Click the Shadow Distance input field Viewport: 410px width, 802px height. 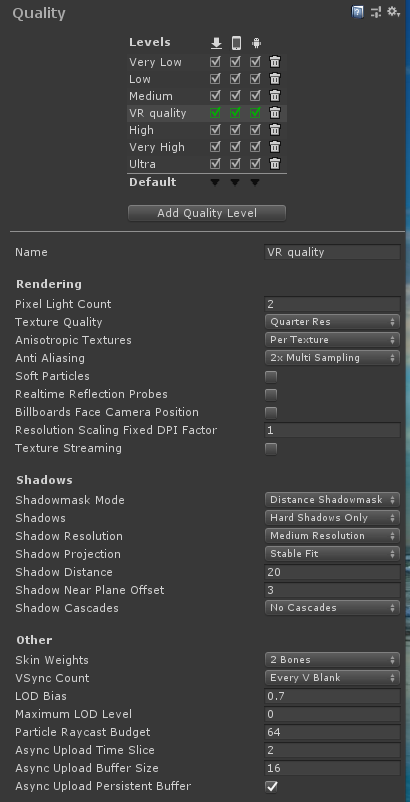[x=332, y=572]
